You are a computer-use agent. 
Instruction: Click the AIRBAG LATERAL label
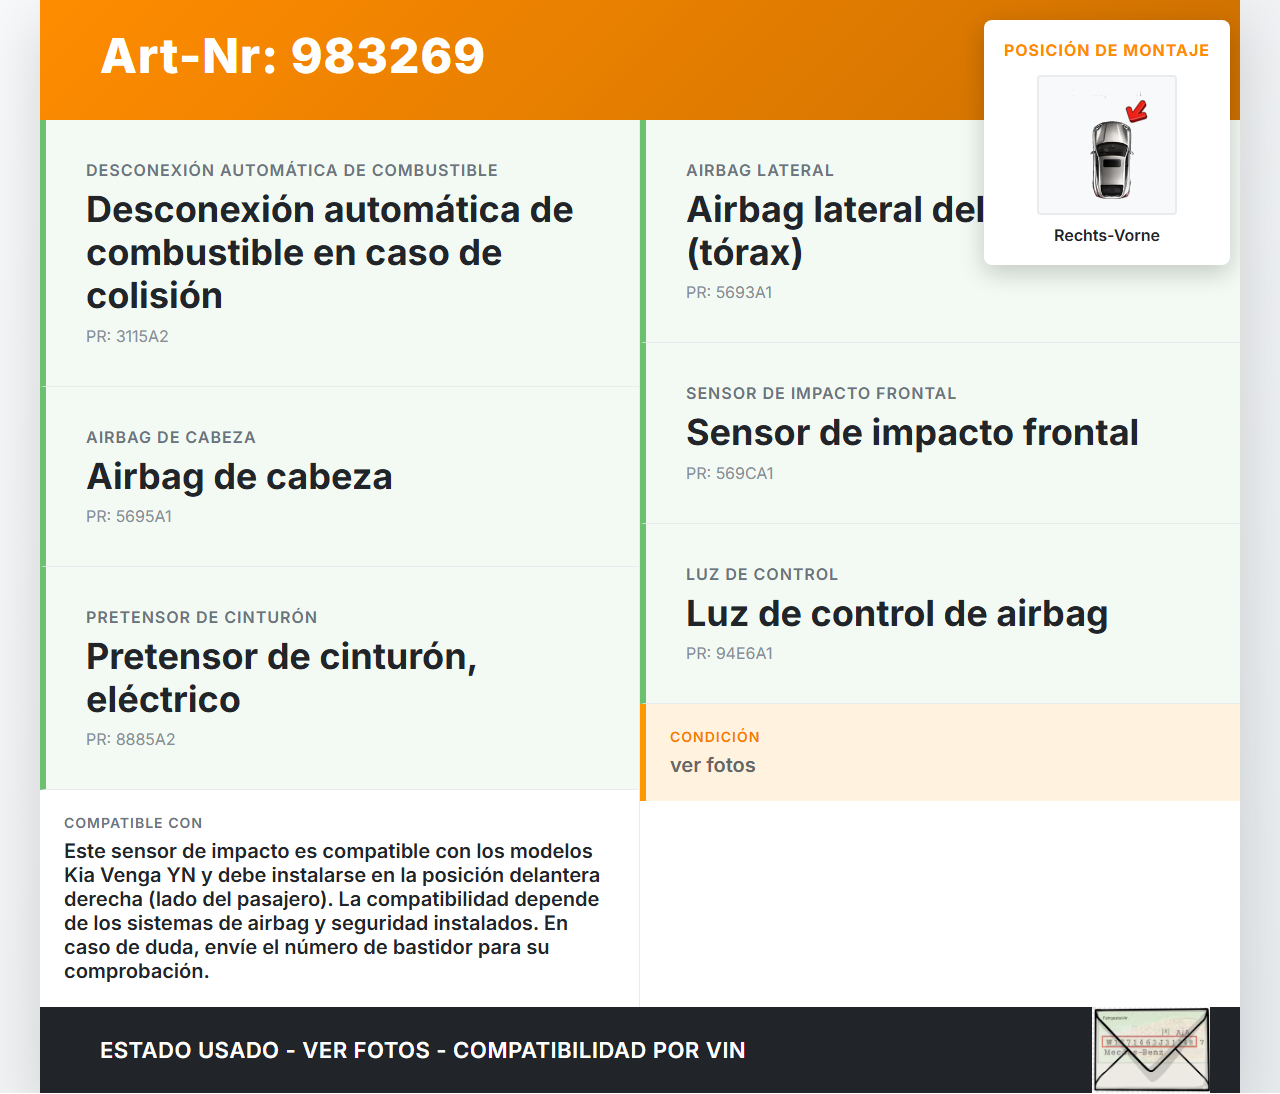(760, 171)
